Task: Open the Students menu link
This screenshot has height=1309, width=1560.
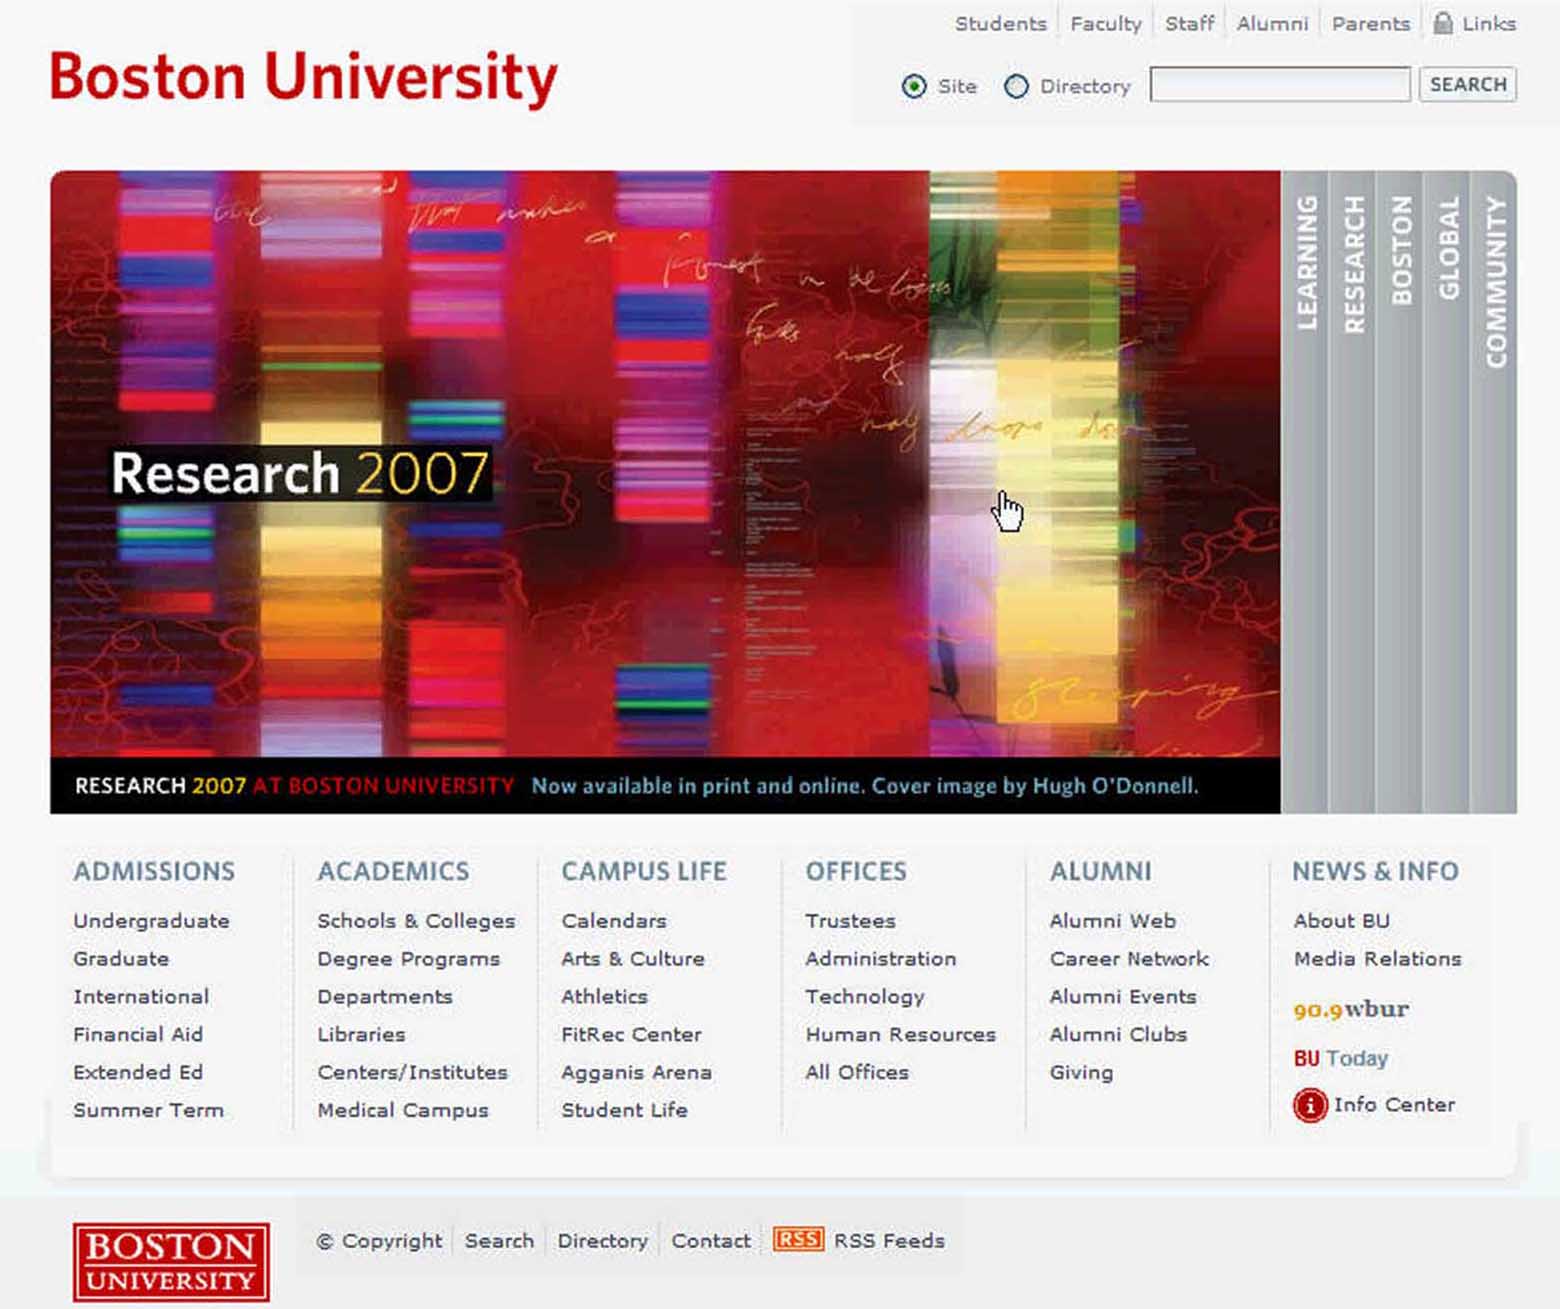Action: pos(1000,24)
